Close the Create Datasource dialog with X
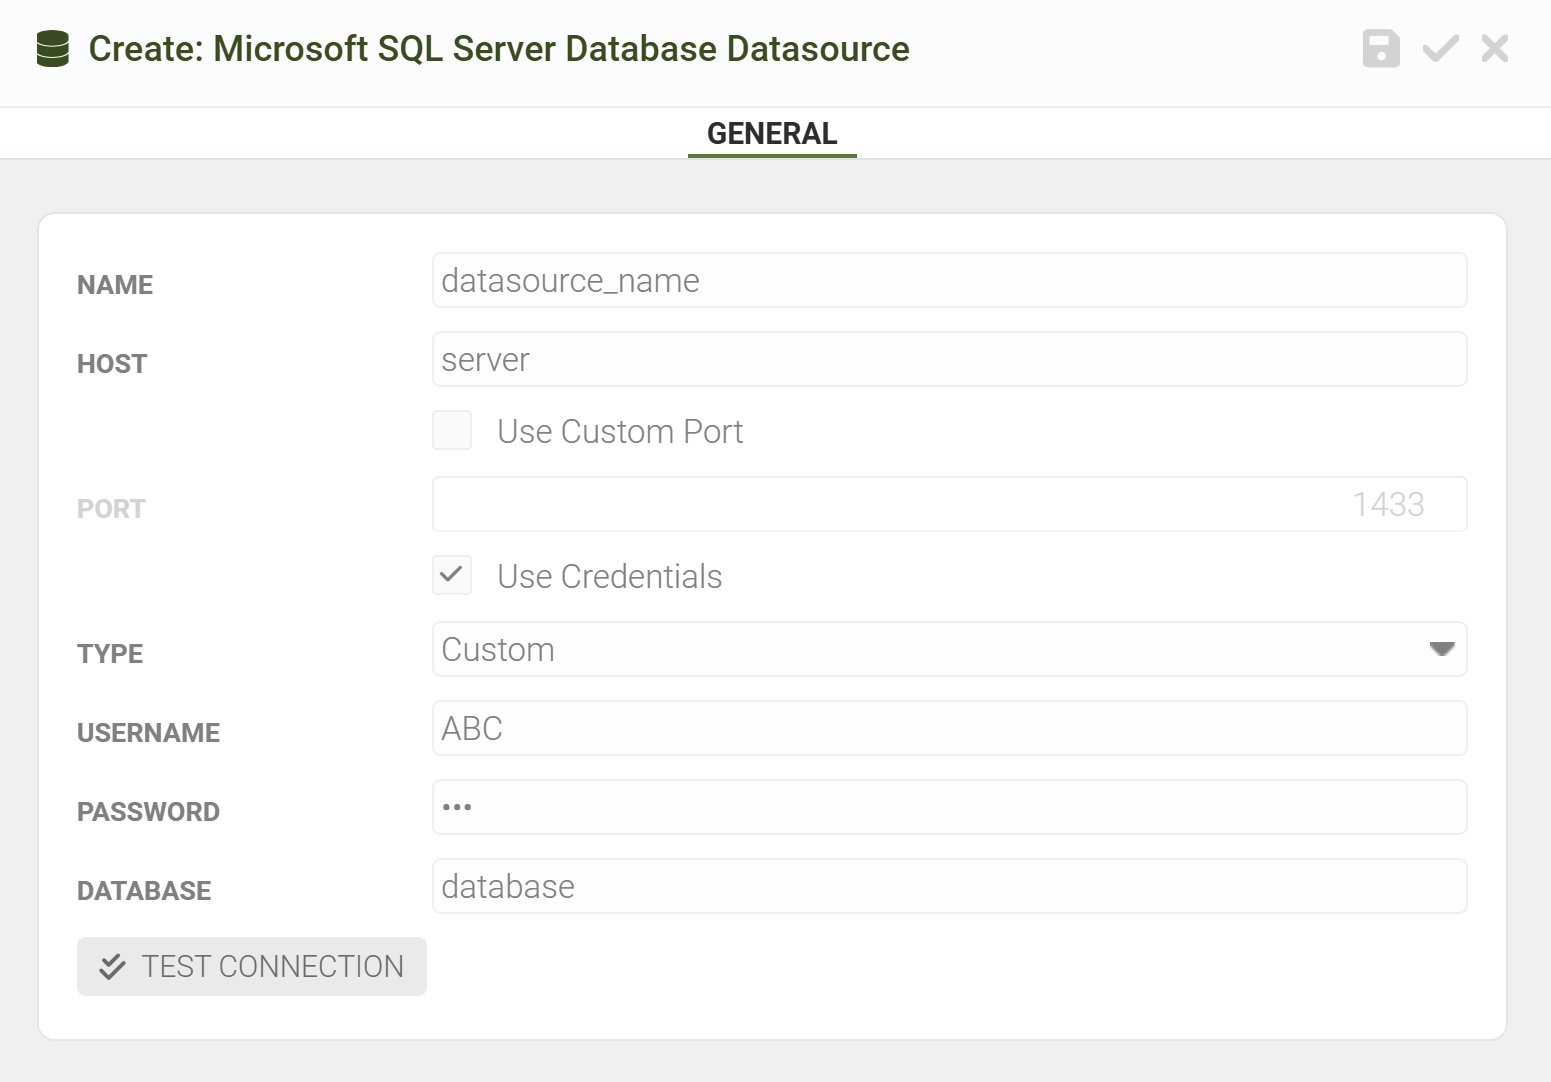 [1495, 48]
